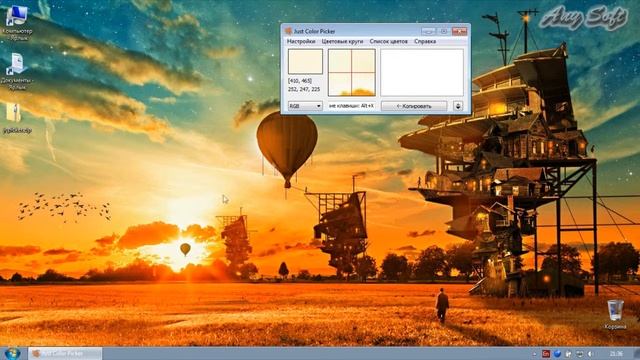
Task: Click the network tray icon
Action: tap(580, 354)
